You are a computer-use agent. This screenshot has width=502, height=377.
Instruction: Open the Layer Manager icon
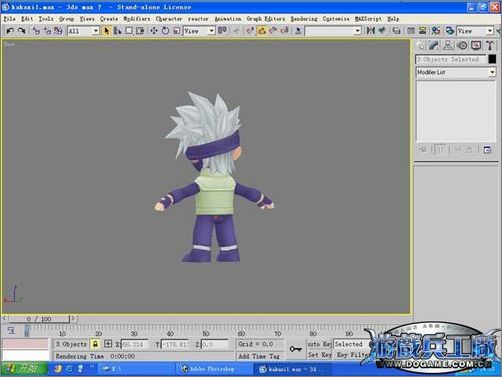coord(396,31)
